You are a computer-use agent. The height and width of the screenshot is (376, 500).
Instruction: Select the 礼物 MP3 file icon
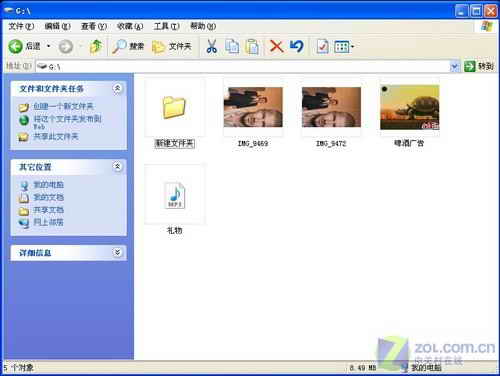pyautogui.click(x=175, y=195)
